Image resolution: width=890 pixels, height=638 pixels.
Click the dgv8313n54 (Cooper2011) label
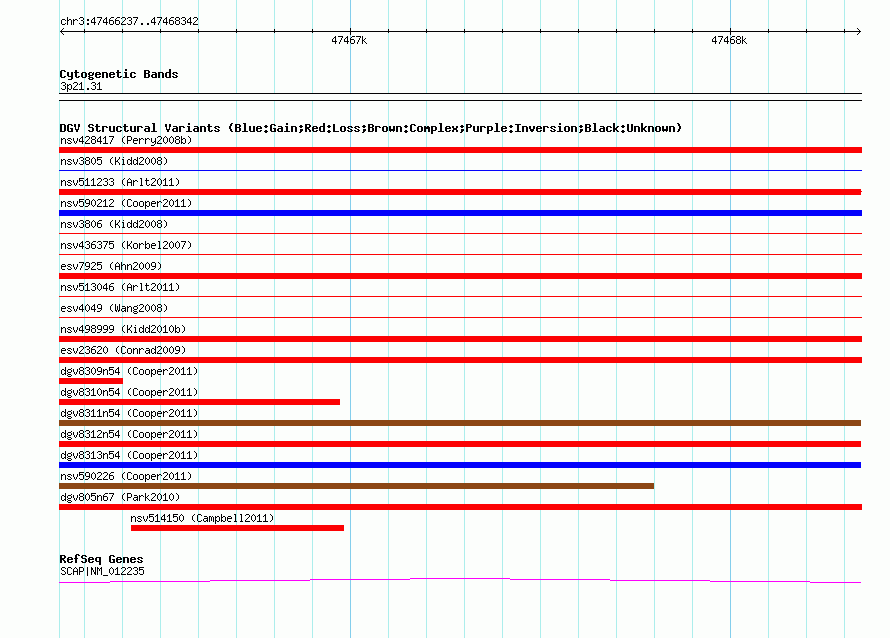pyautogui.click(x=129, y=455)
